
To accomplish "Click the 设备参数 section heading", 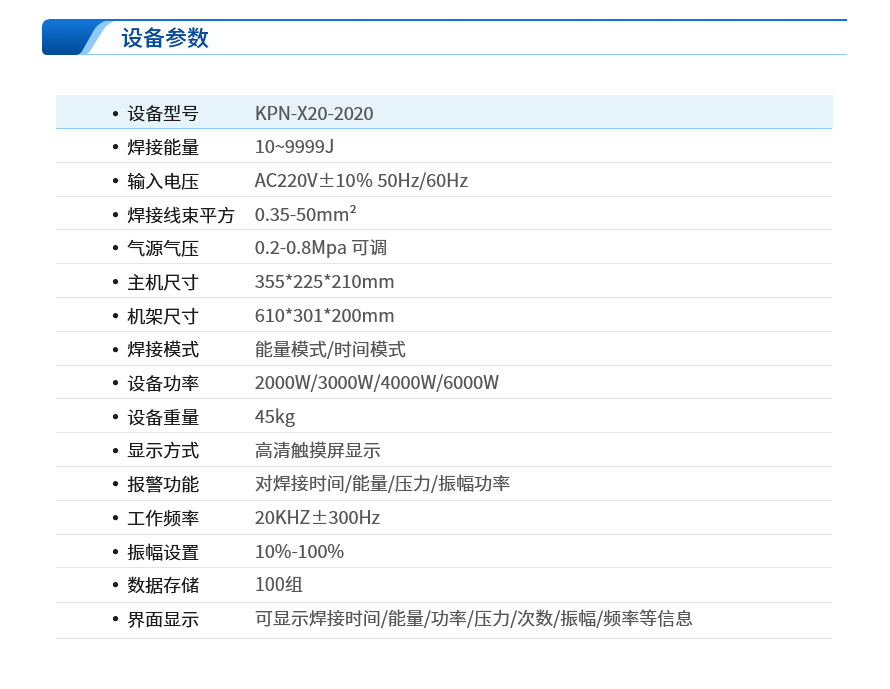I will [165, 38].
